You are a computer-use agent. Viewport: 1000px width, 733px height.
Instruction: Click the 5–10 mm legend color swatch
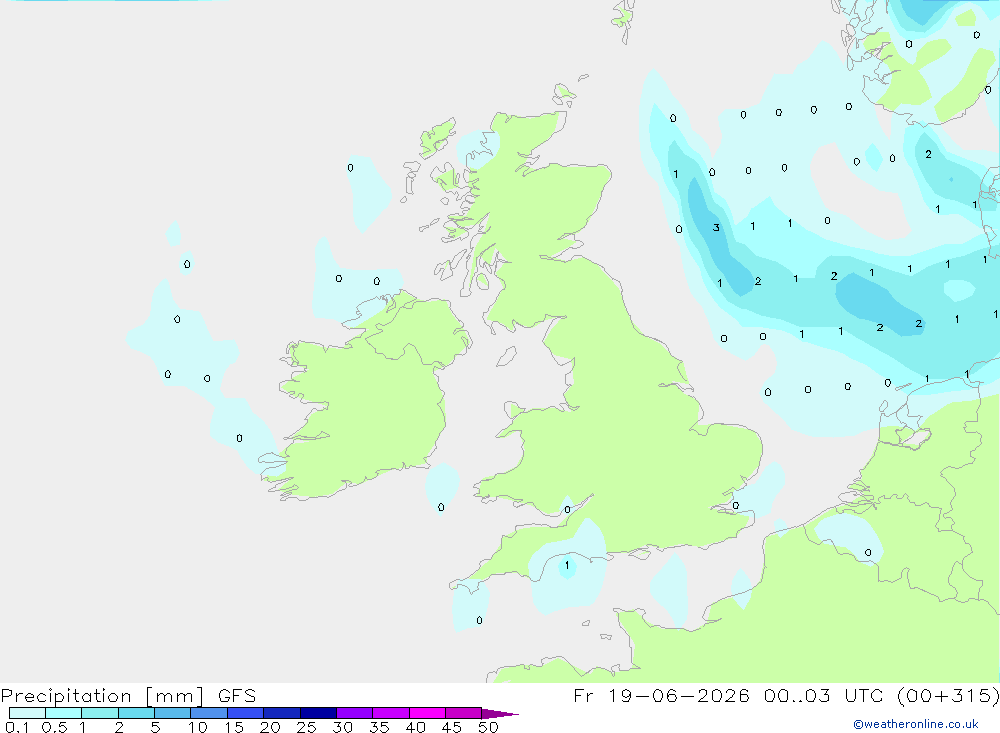tap(173, 713)
